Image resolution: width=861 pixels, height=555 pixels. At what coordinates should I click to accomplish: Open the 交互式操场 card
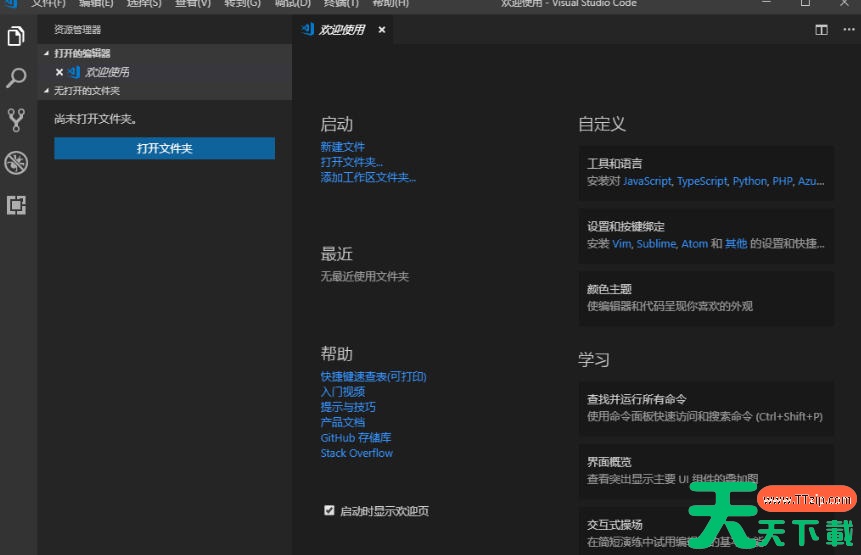tap(706, 531)
